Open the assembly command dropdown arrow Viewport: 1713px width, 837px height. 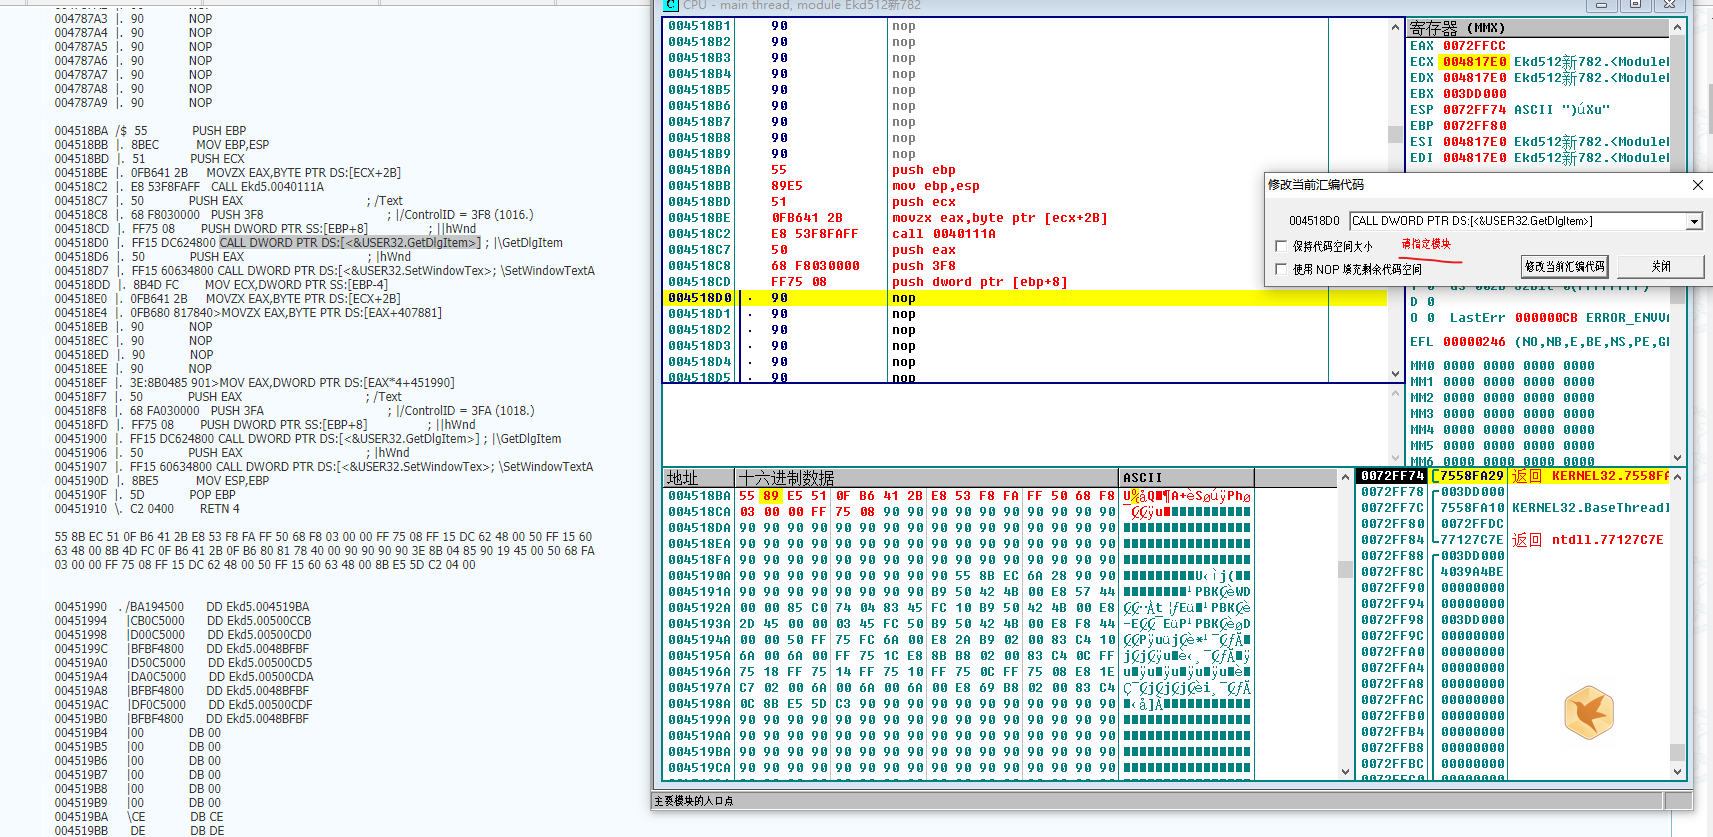point(1694,221)
